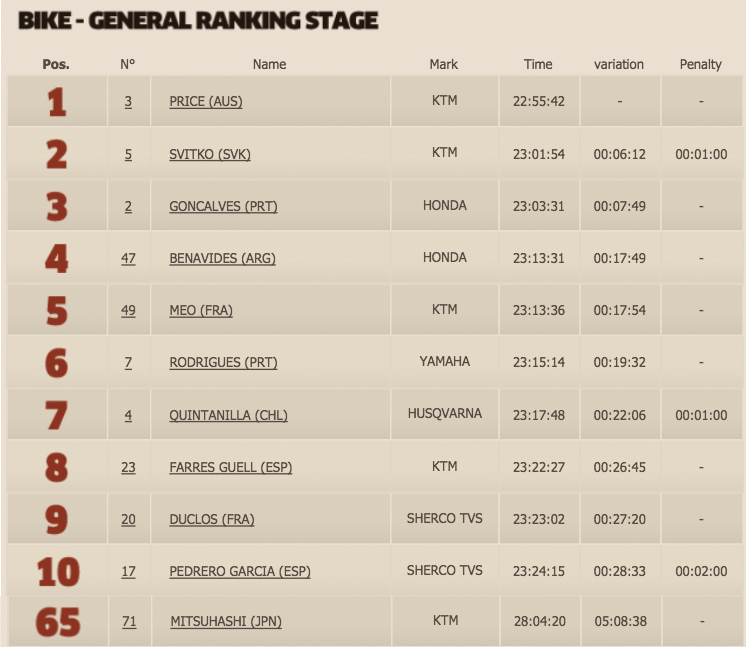Click MEO (FRA) name link
This screenshot has height=647, width=746.
click(201, 310)
